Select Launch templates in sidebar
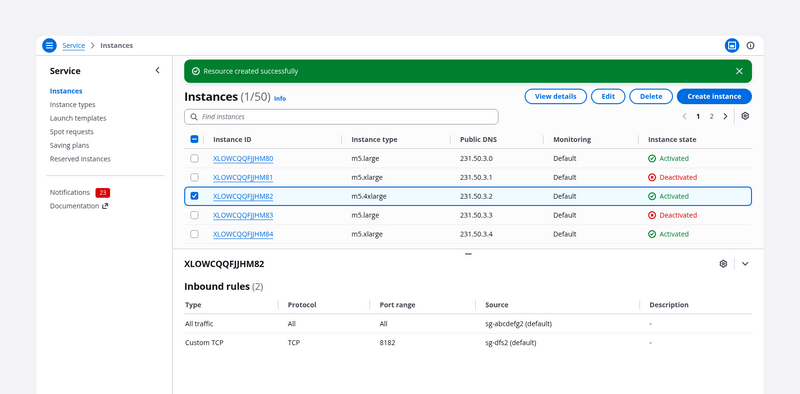This screenshot has width=800, height=394. point(78,118)
